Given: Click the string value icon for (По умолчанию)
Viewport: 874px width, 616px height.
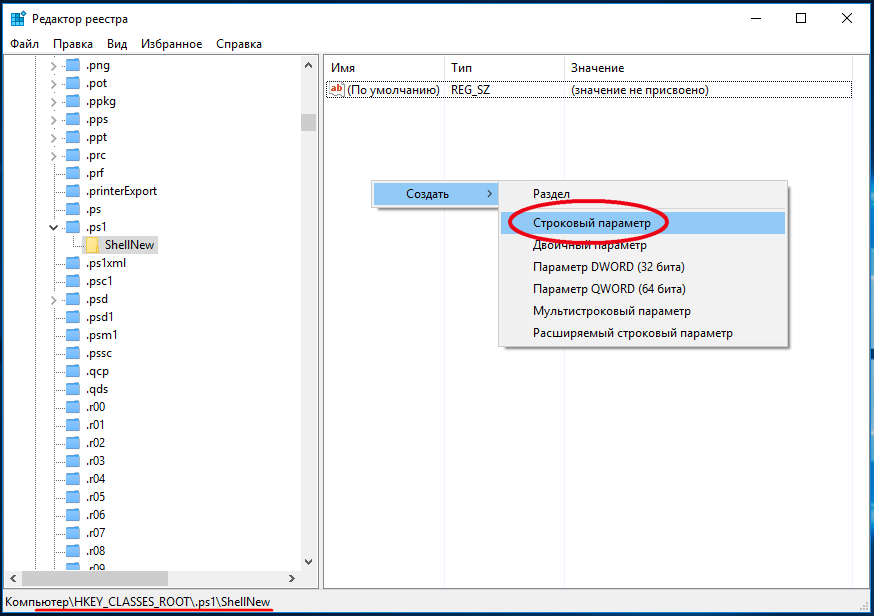Looking at the screenshot, I should pyautogui.click(x=337, y=90).
